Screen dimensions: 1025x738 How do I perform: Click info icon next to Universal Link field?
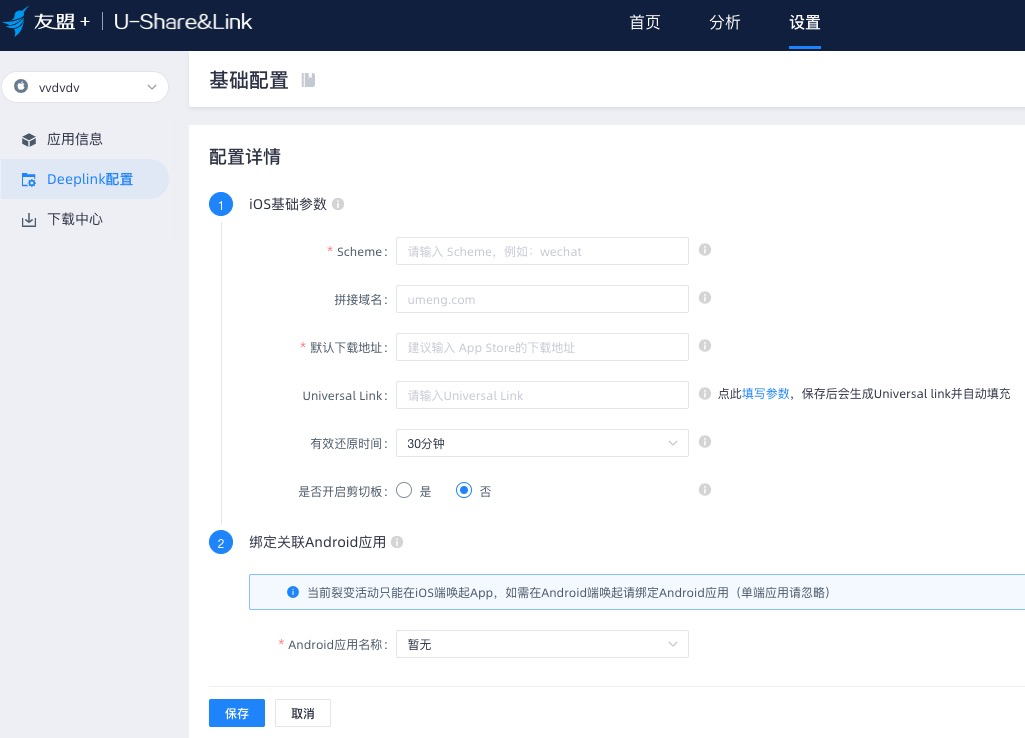[x=705, y=394]
